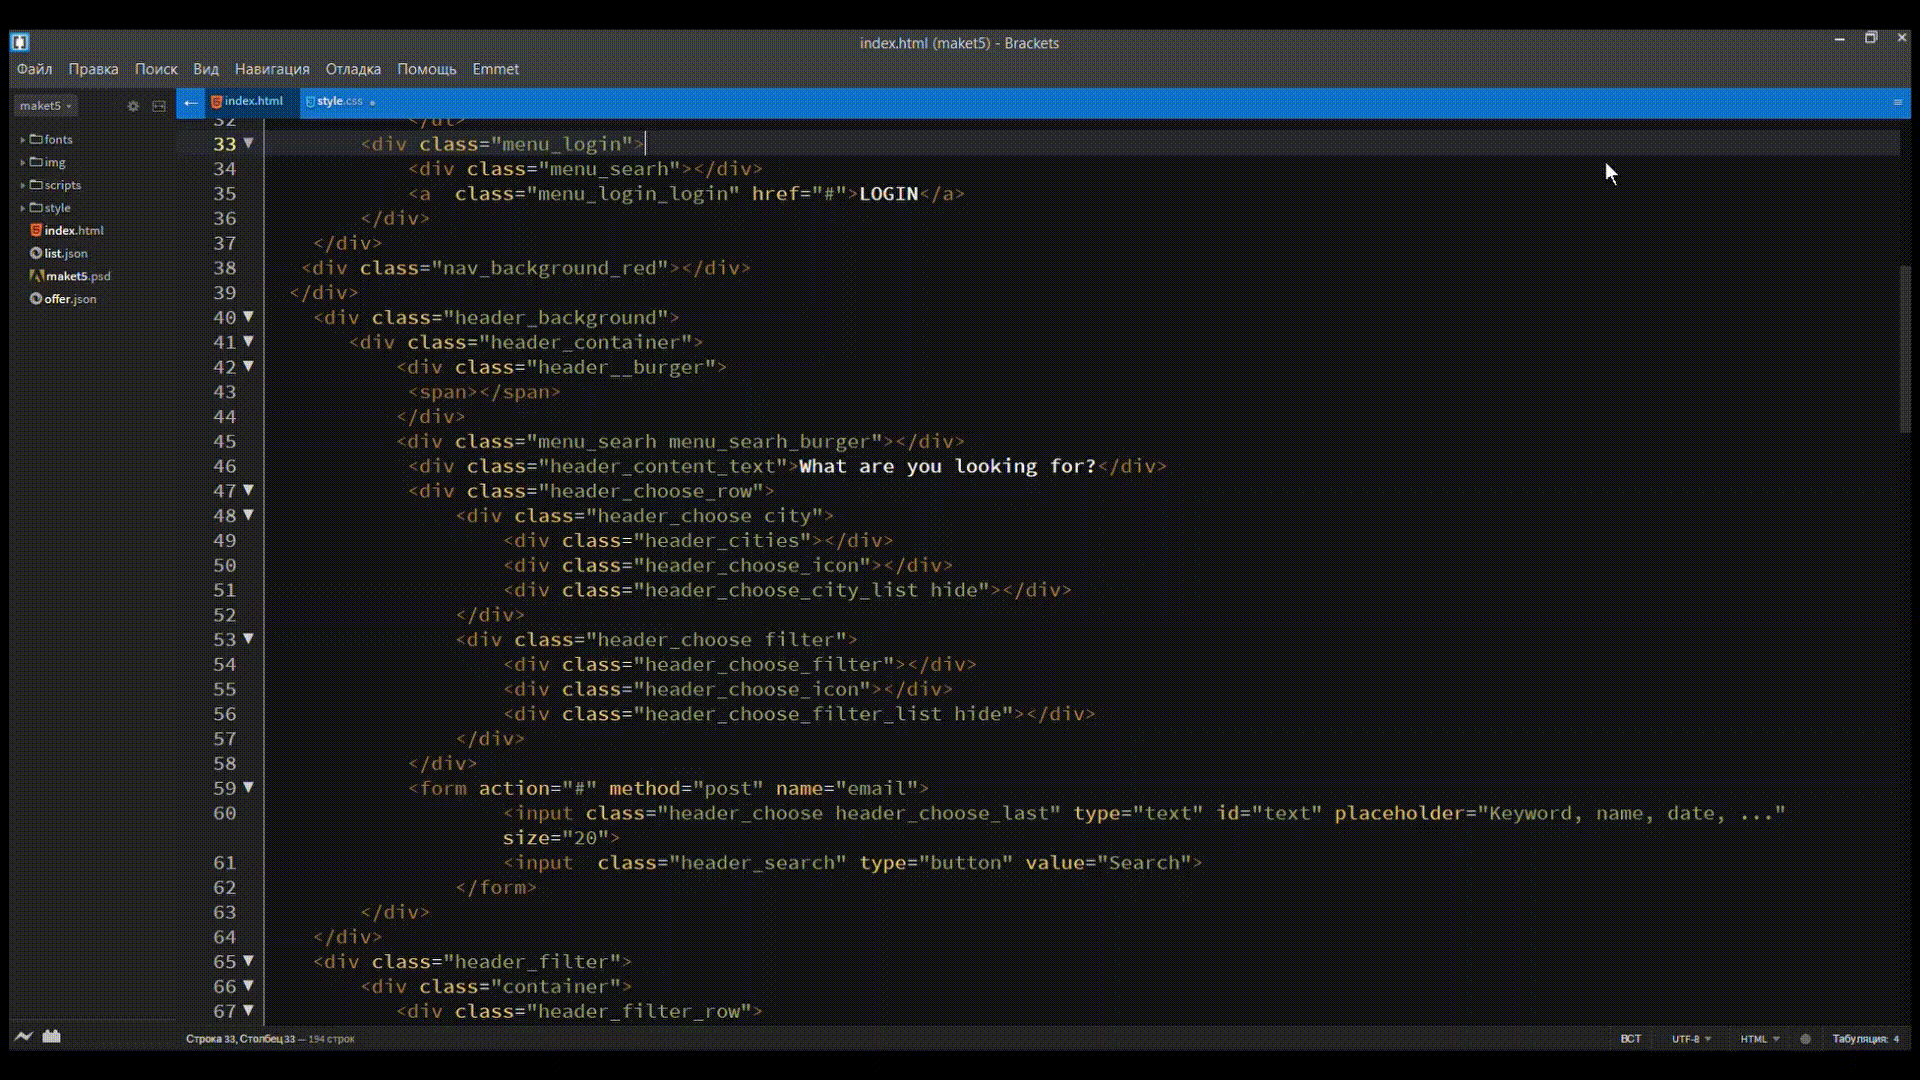Collapse the code fold at line 47
1920x1080 pixels.
(x=249, y=490)
